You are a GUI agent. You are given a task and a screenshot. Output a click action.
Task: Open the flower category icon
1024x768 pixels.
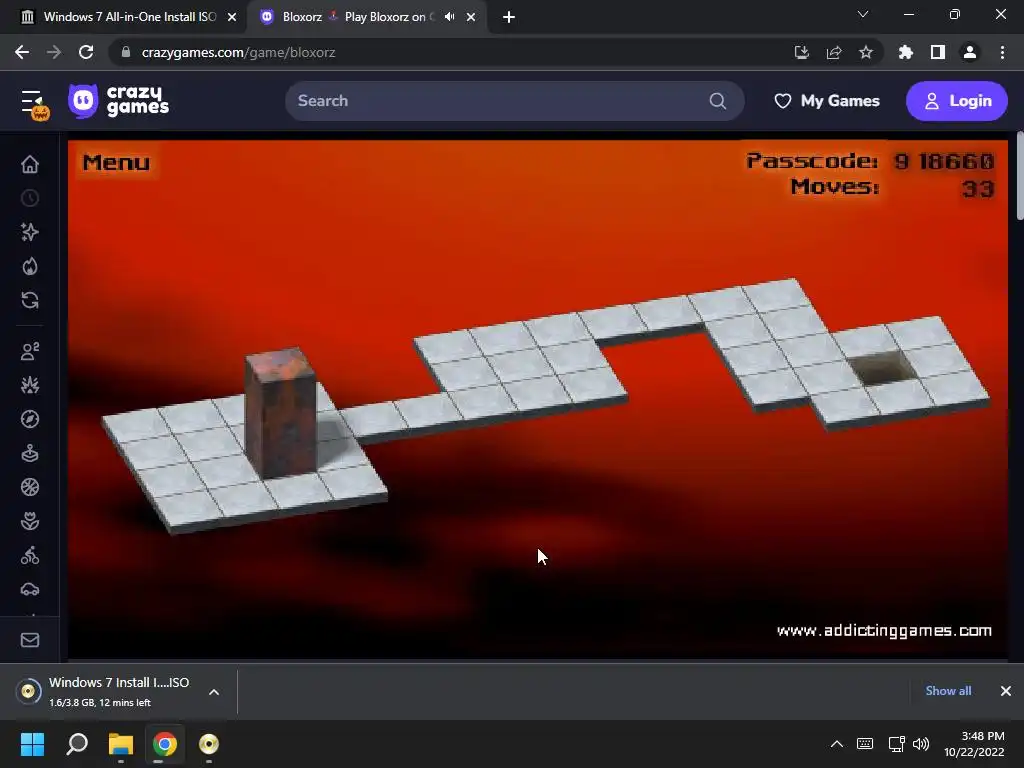coord(30,521)
